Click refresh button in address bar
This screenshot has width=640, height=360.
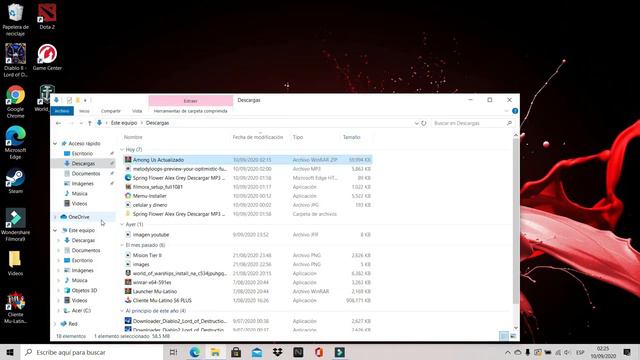[424, 123]
